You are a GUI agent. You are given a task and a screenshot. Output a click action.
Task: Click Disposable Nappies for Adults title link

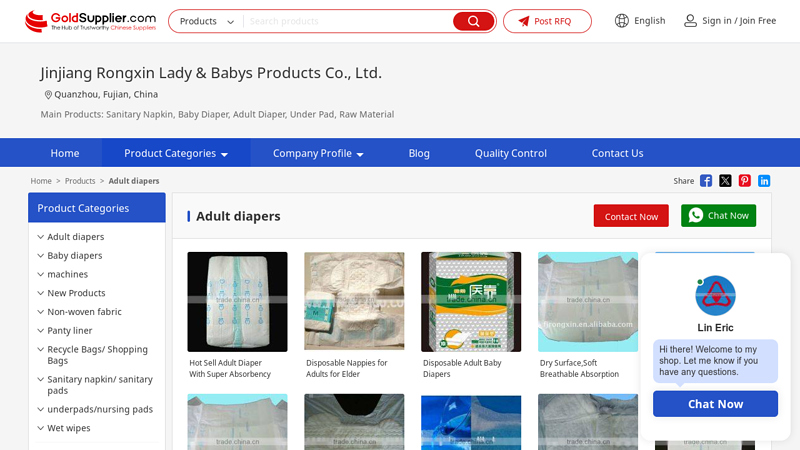pos(347,368)
